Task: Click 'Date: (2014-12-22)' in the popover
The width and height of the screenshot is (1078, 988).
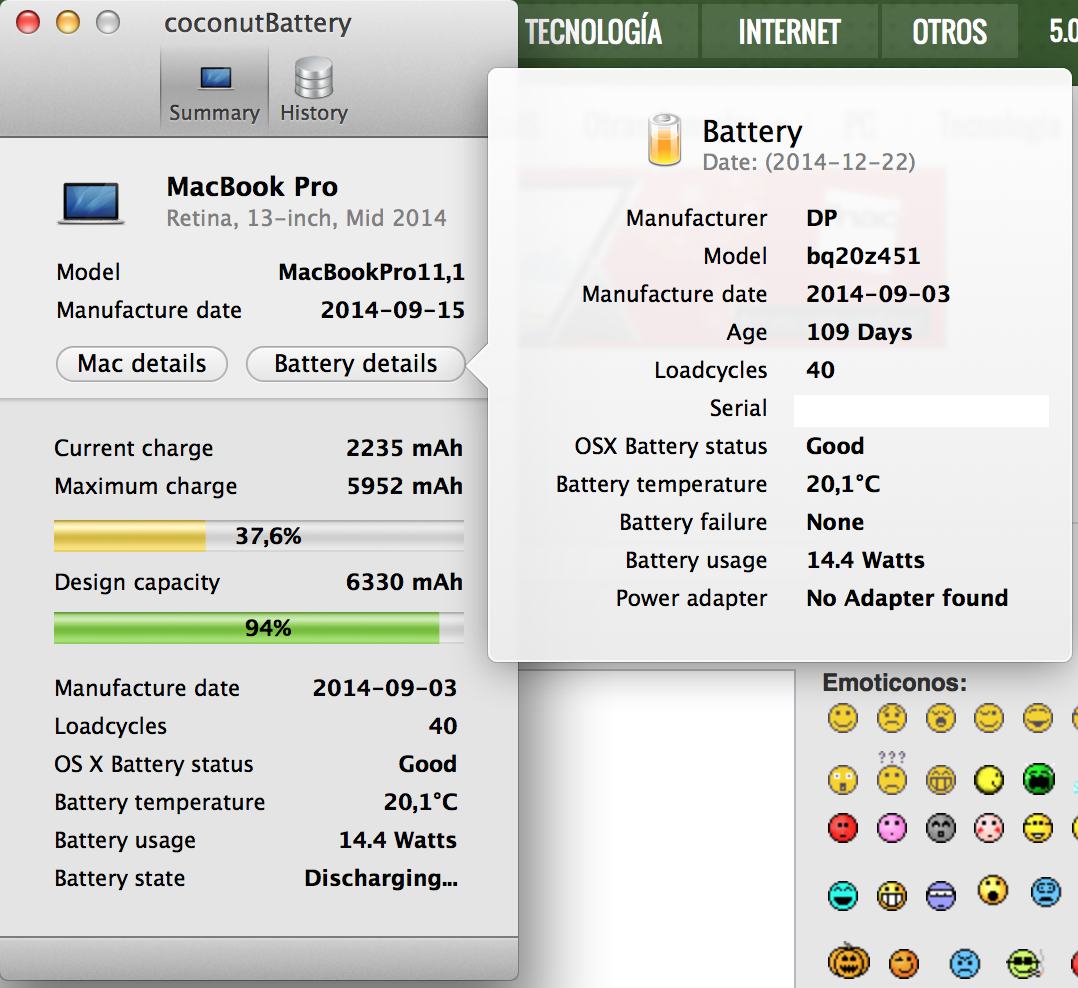Action: [x=808, y=162]
